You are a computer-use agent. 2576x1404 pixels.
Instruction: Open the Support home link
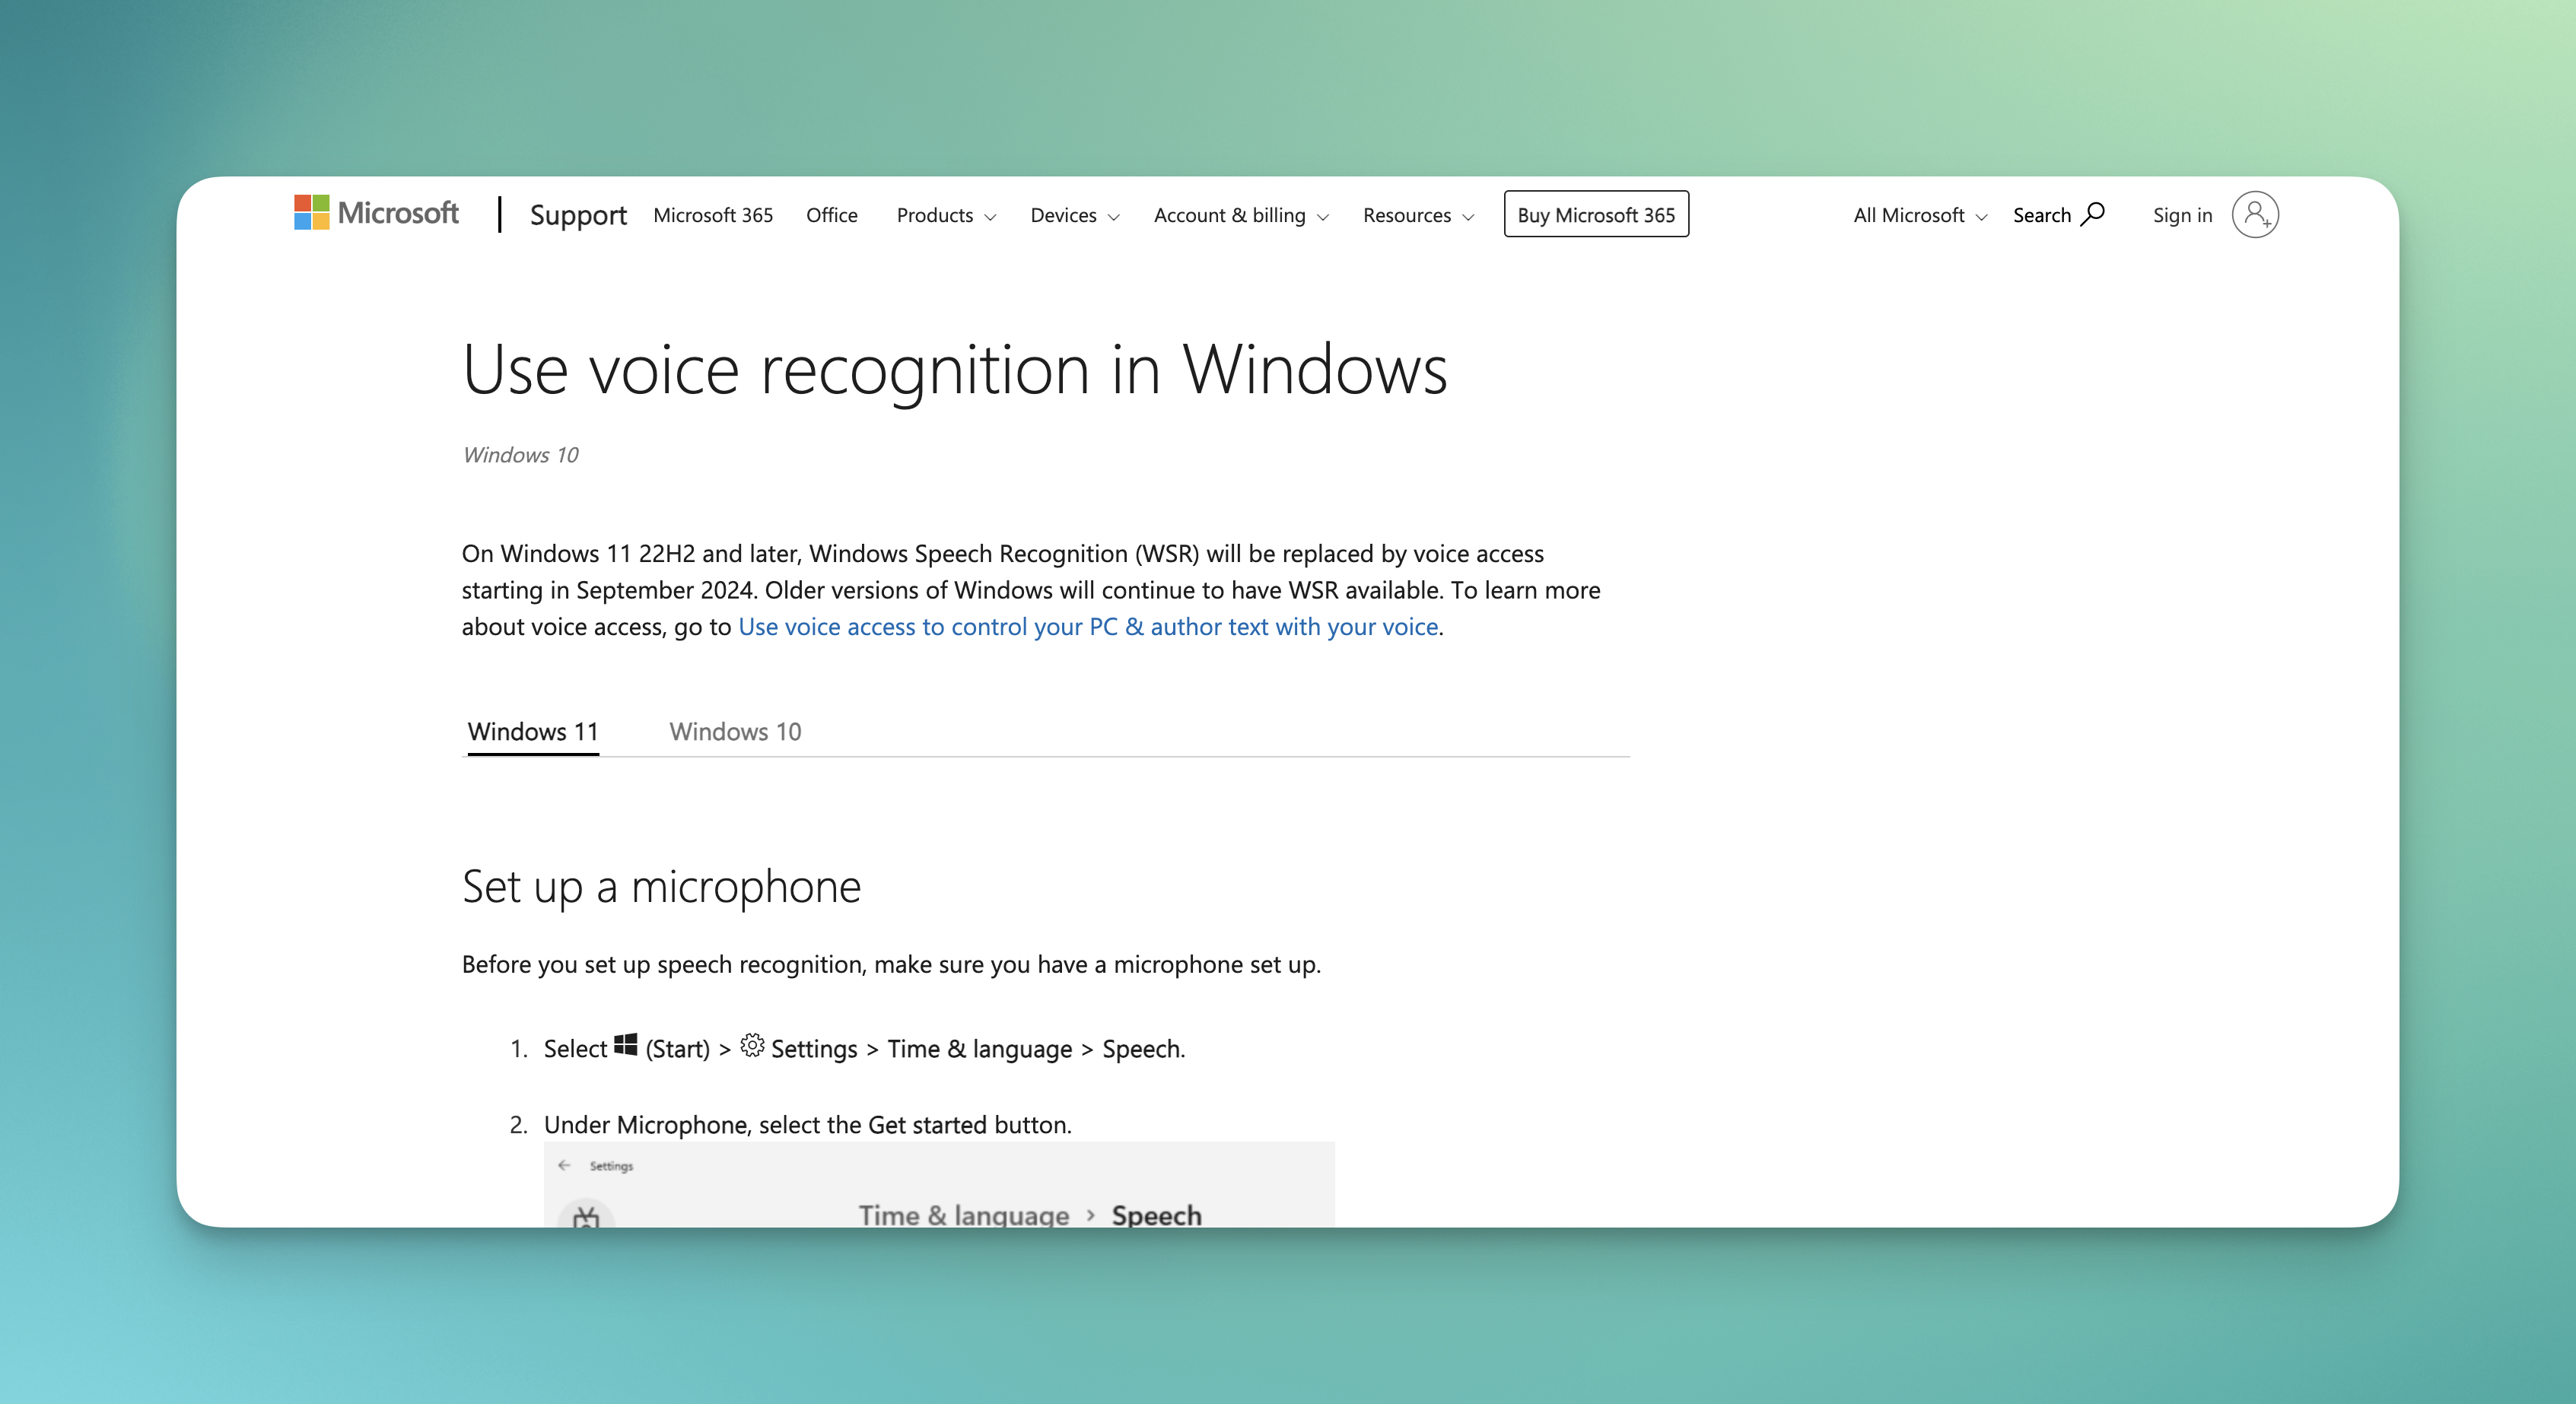pyautogui.click(x=578, y=215)
